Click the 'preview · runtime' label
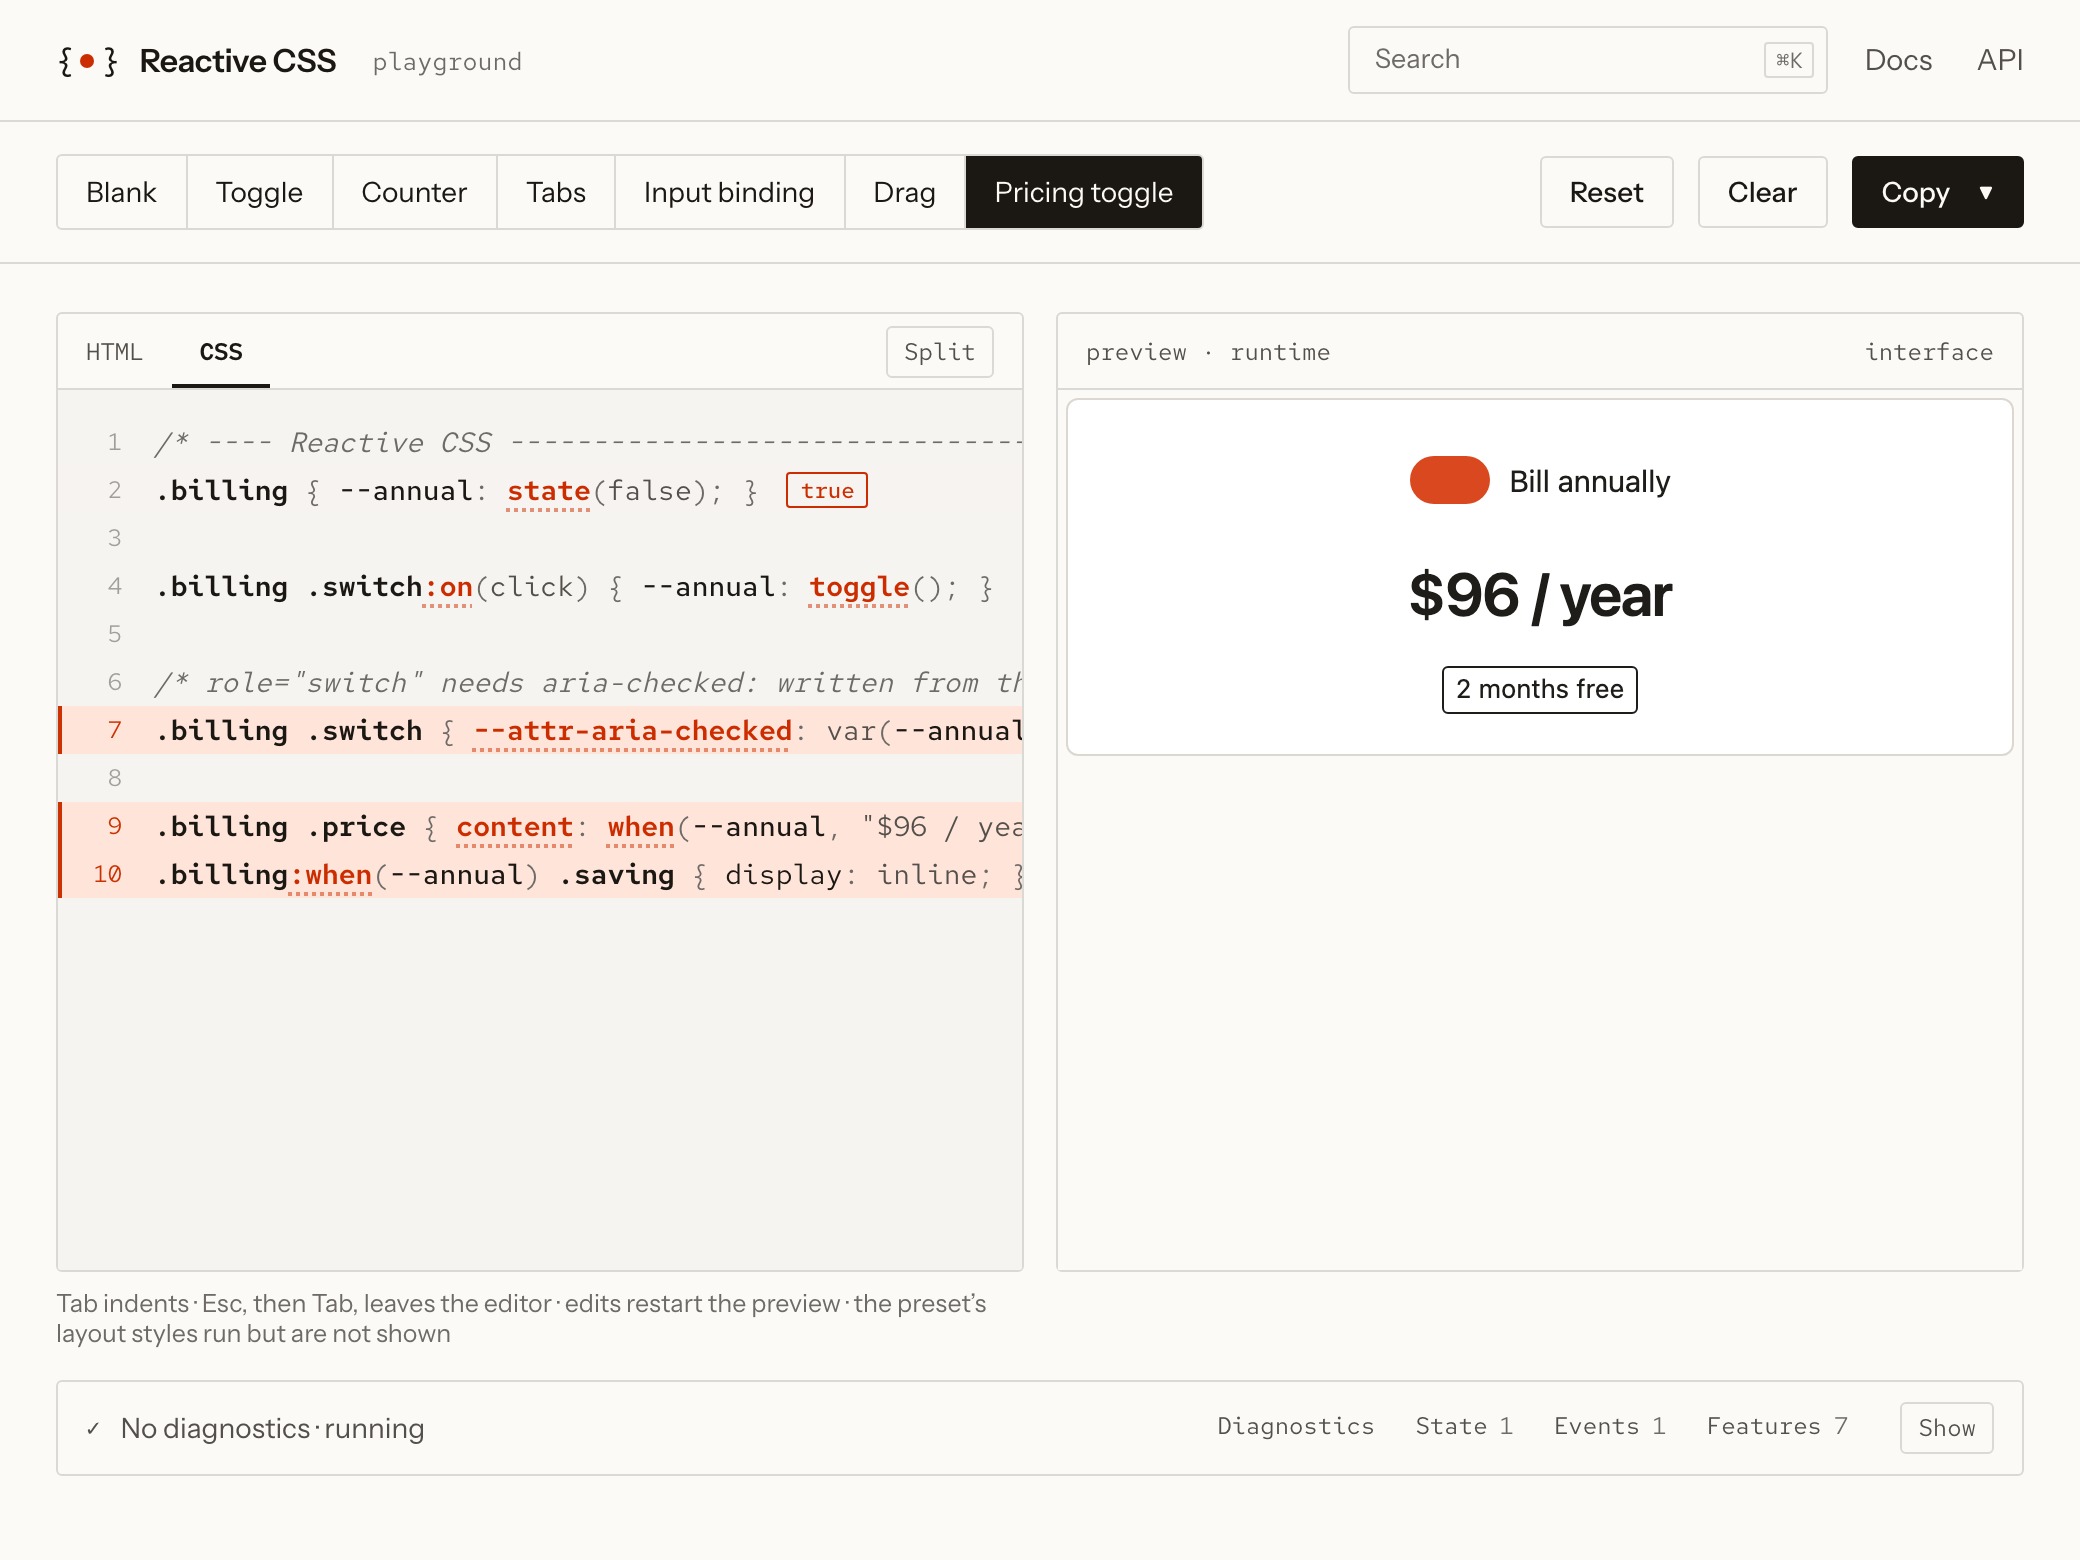The height and width of the screenshot is (1560, 2080). (1208, 352)
